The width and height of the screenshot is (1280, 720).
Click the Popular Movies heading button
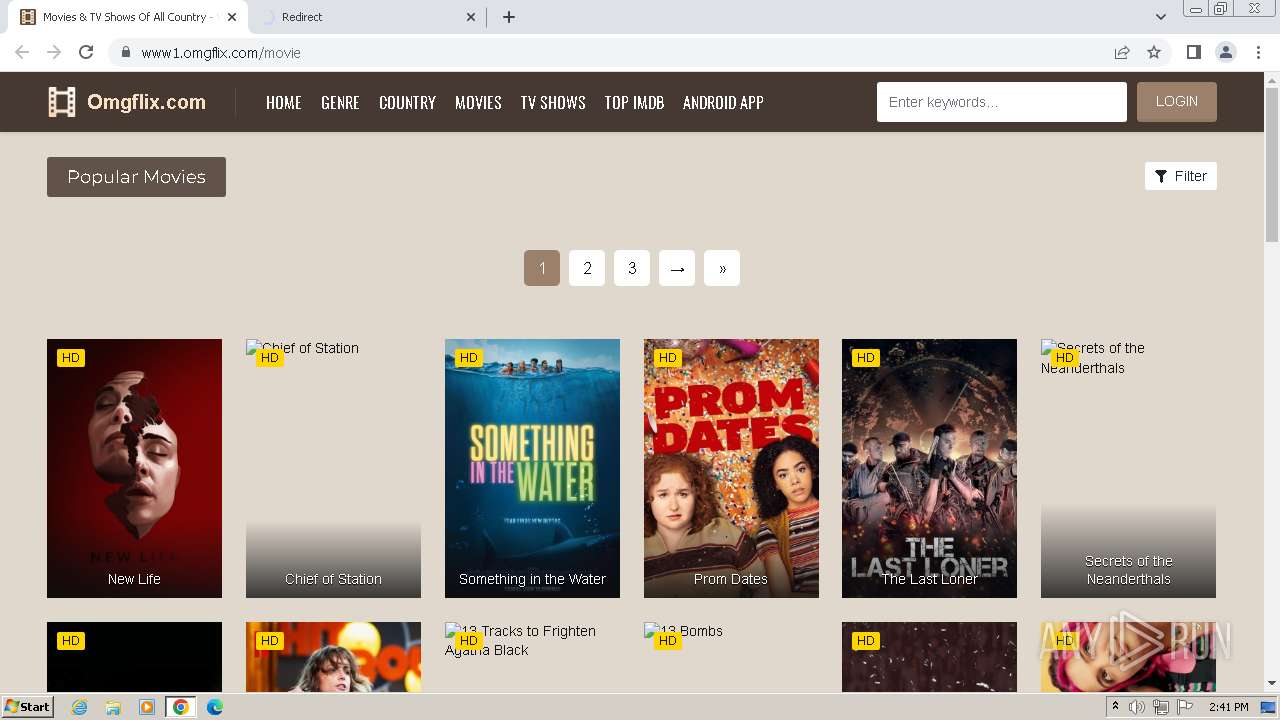(136, 177)
